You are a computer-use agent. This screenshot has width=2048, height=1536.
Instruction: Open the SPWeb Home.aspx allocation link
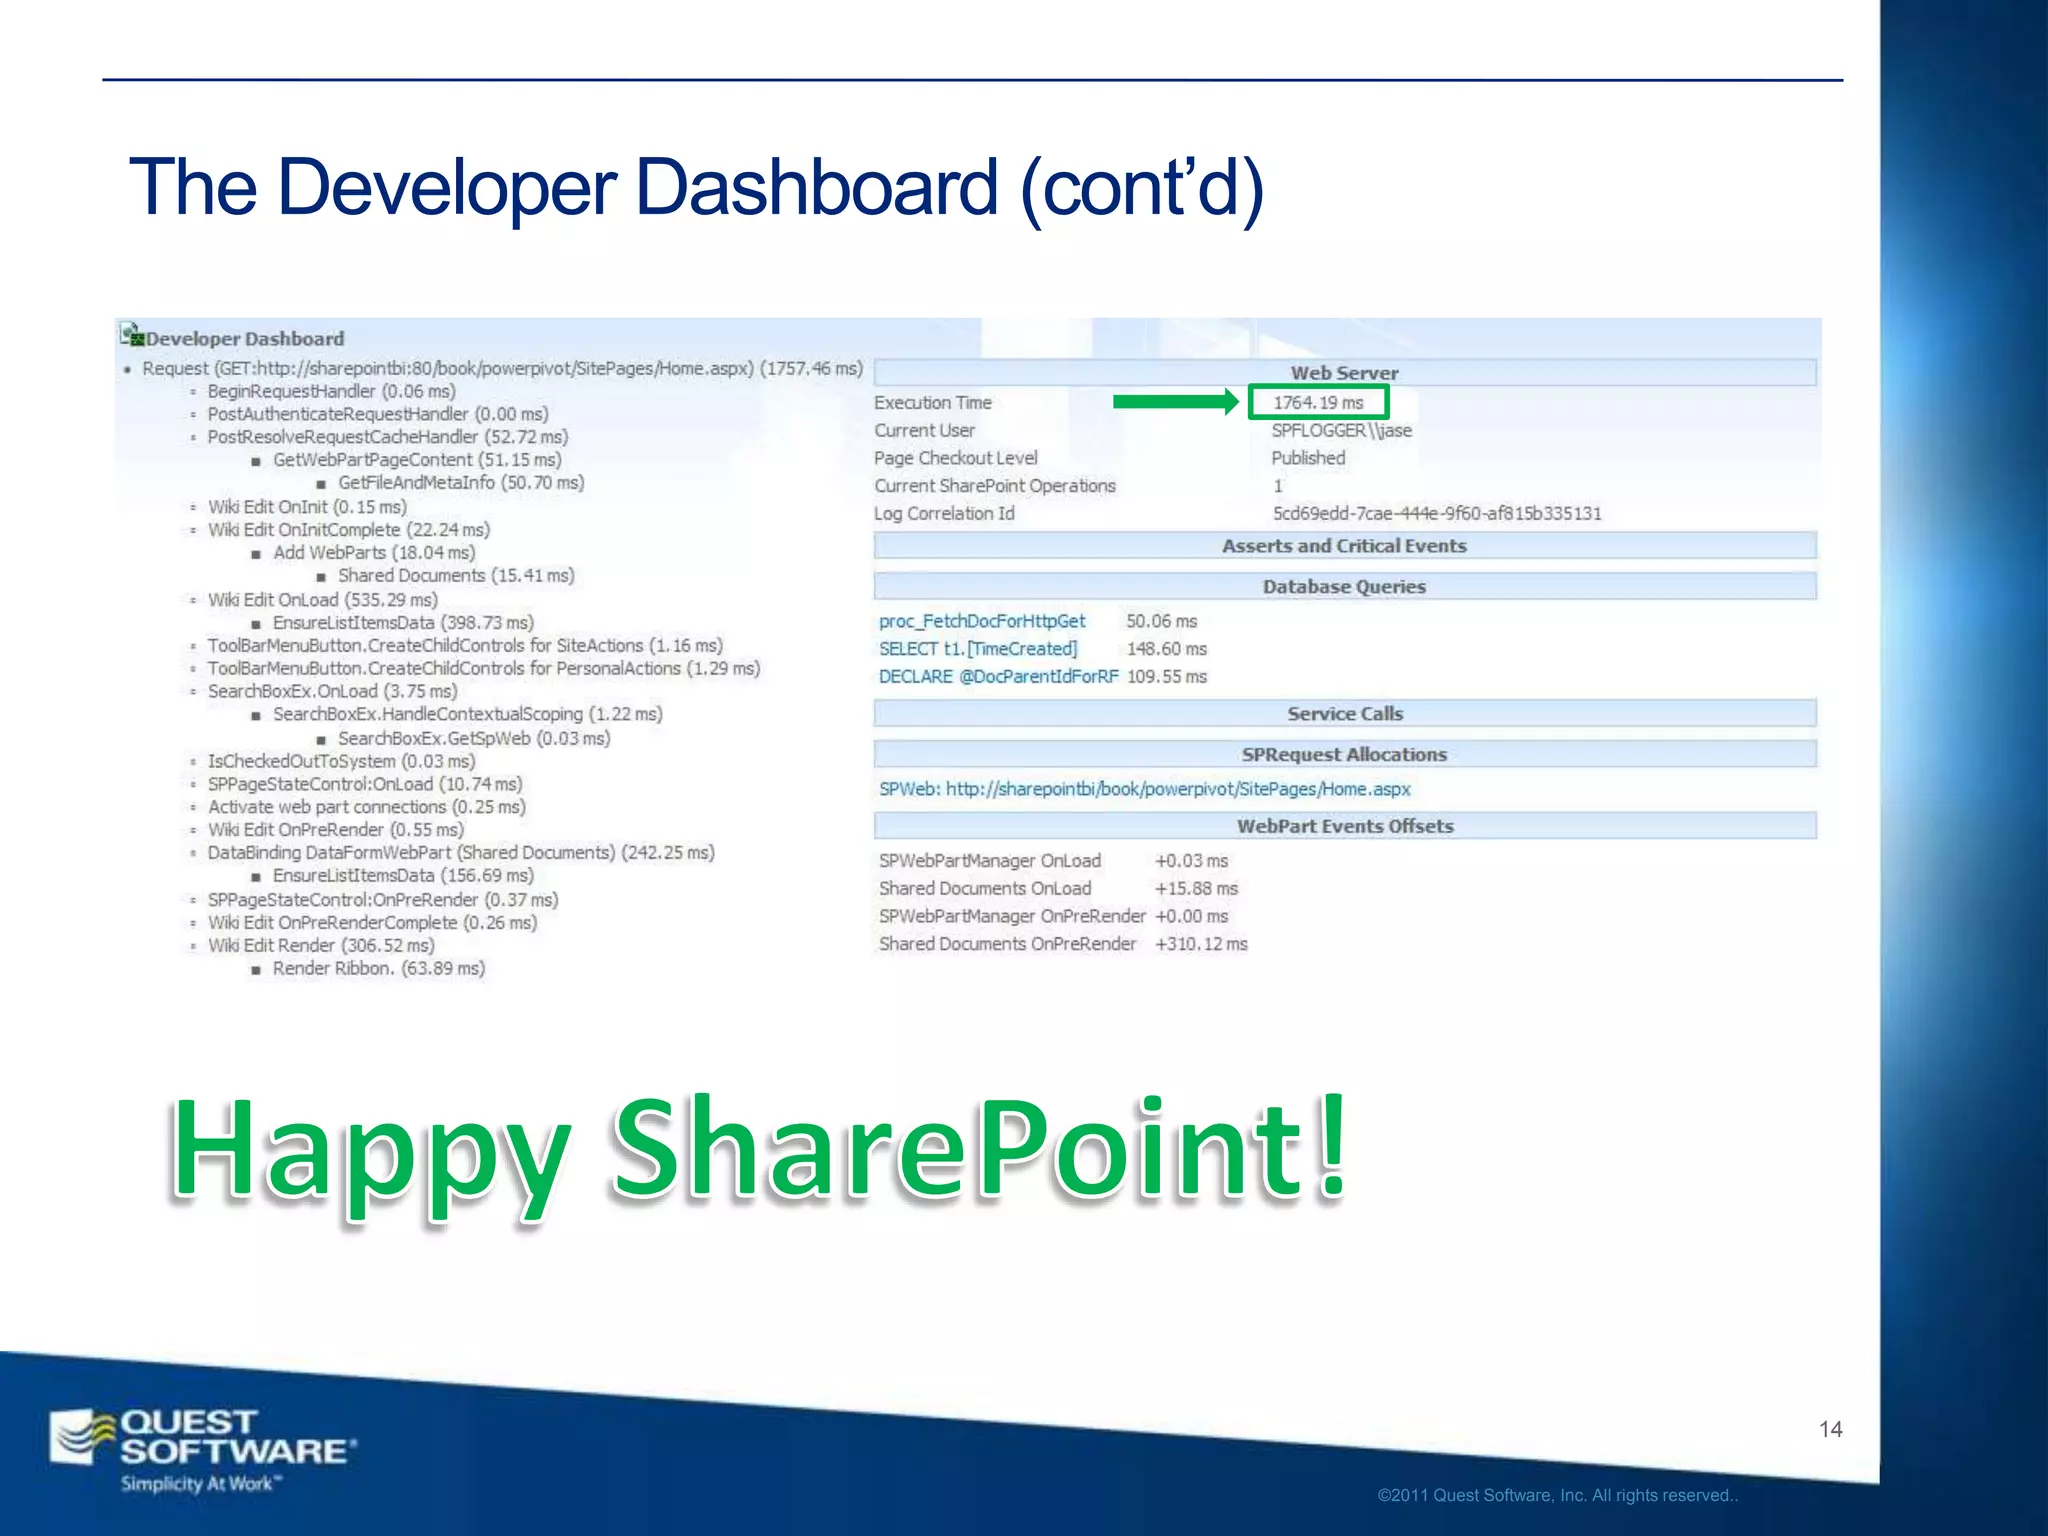pyautogui.click(x=1145, y=789)
